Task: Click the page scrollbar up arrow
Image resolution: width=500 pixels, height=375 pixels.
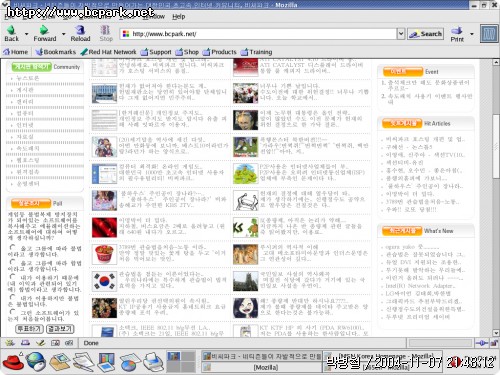Action: [496, 63]
